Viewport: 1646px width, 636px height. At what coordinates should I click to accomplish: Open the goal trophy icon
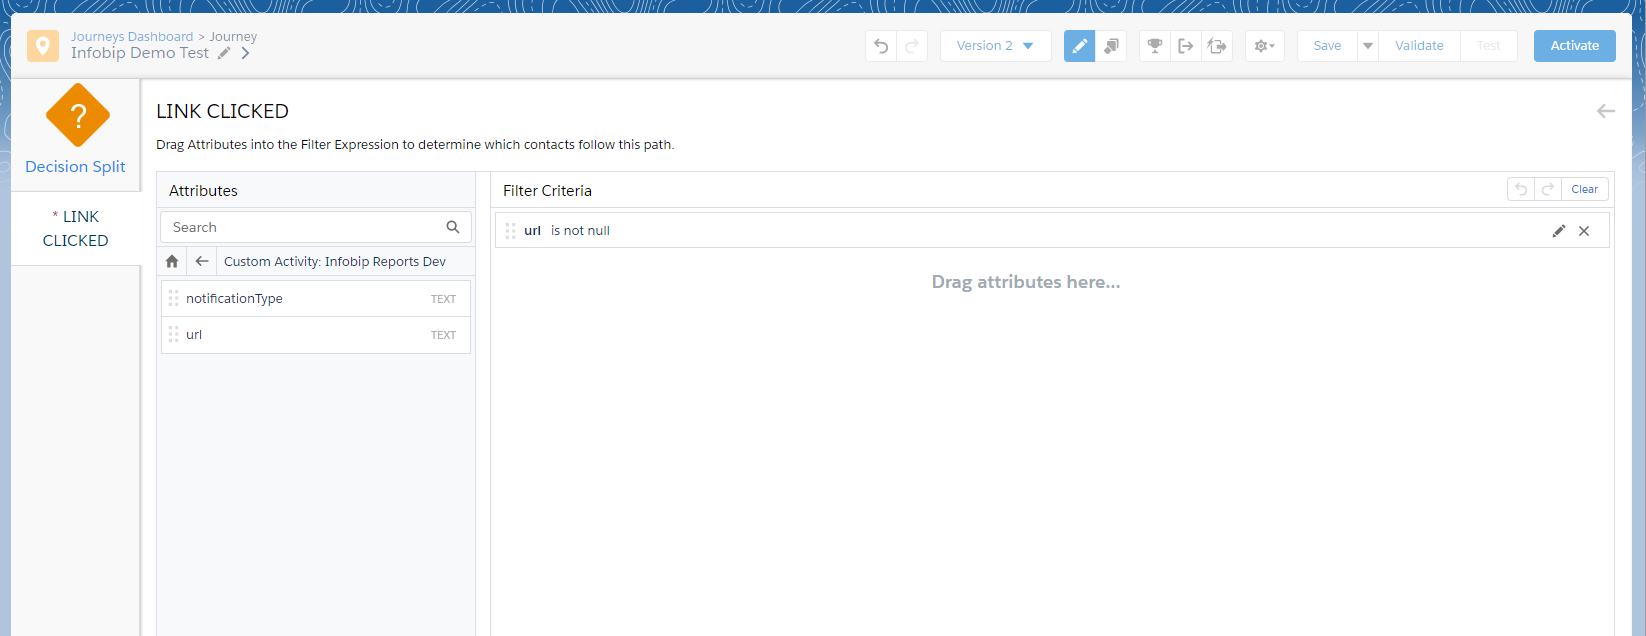(1155, 46)
